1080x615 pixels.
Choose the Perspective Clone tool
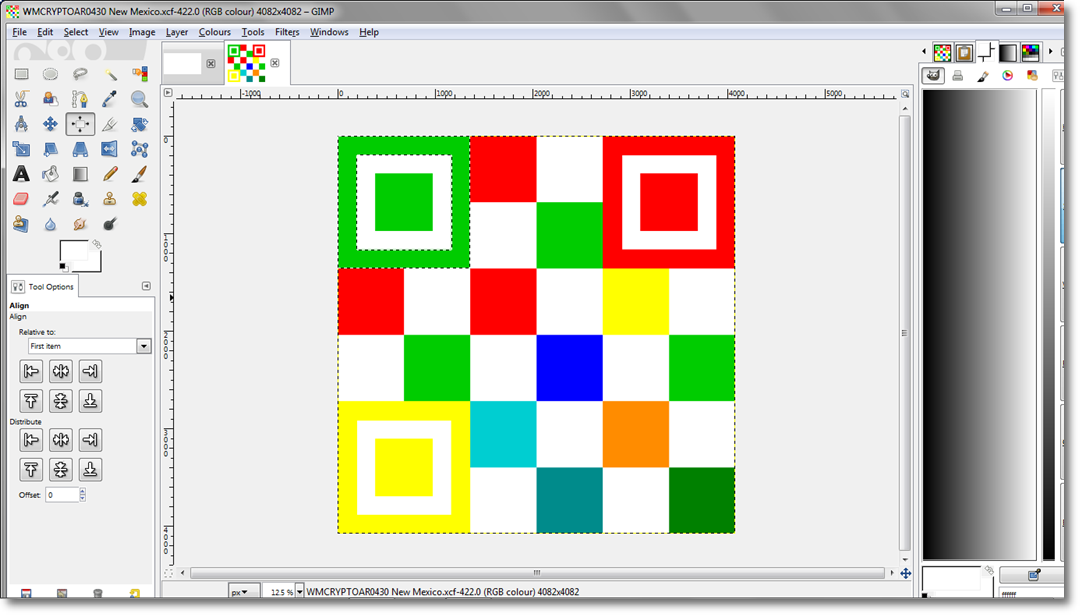coord(21,224)
